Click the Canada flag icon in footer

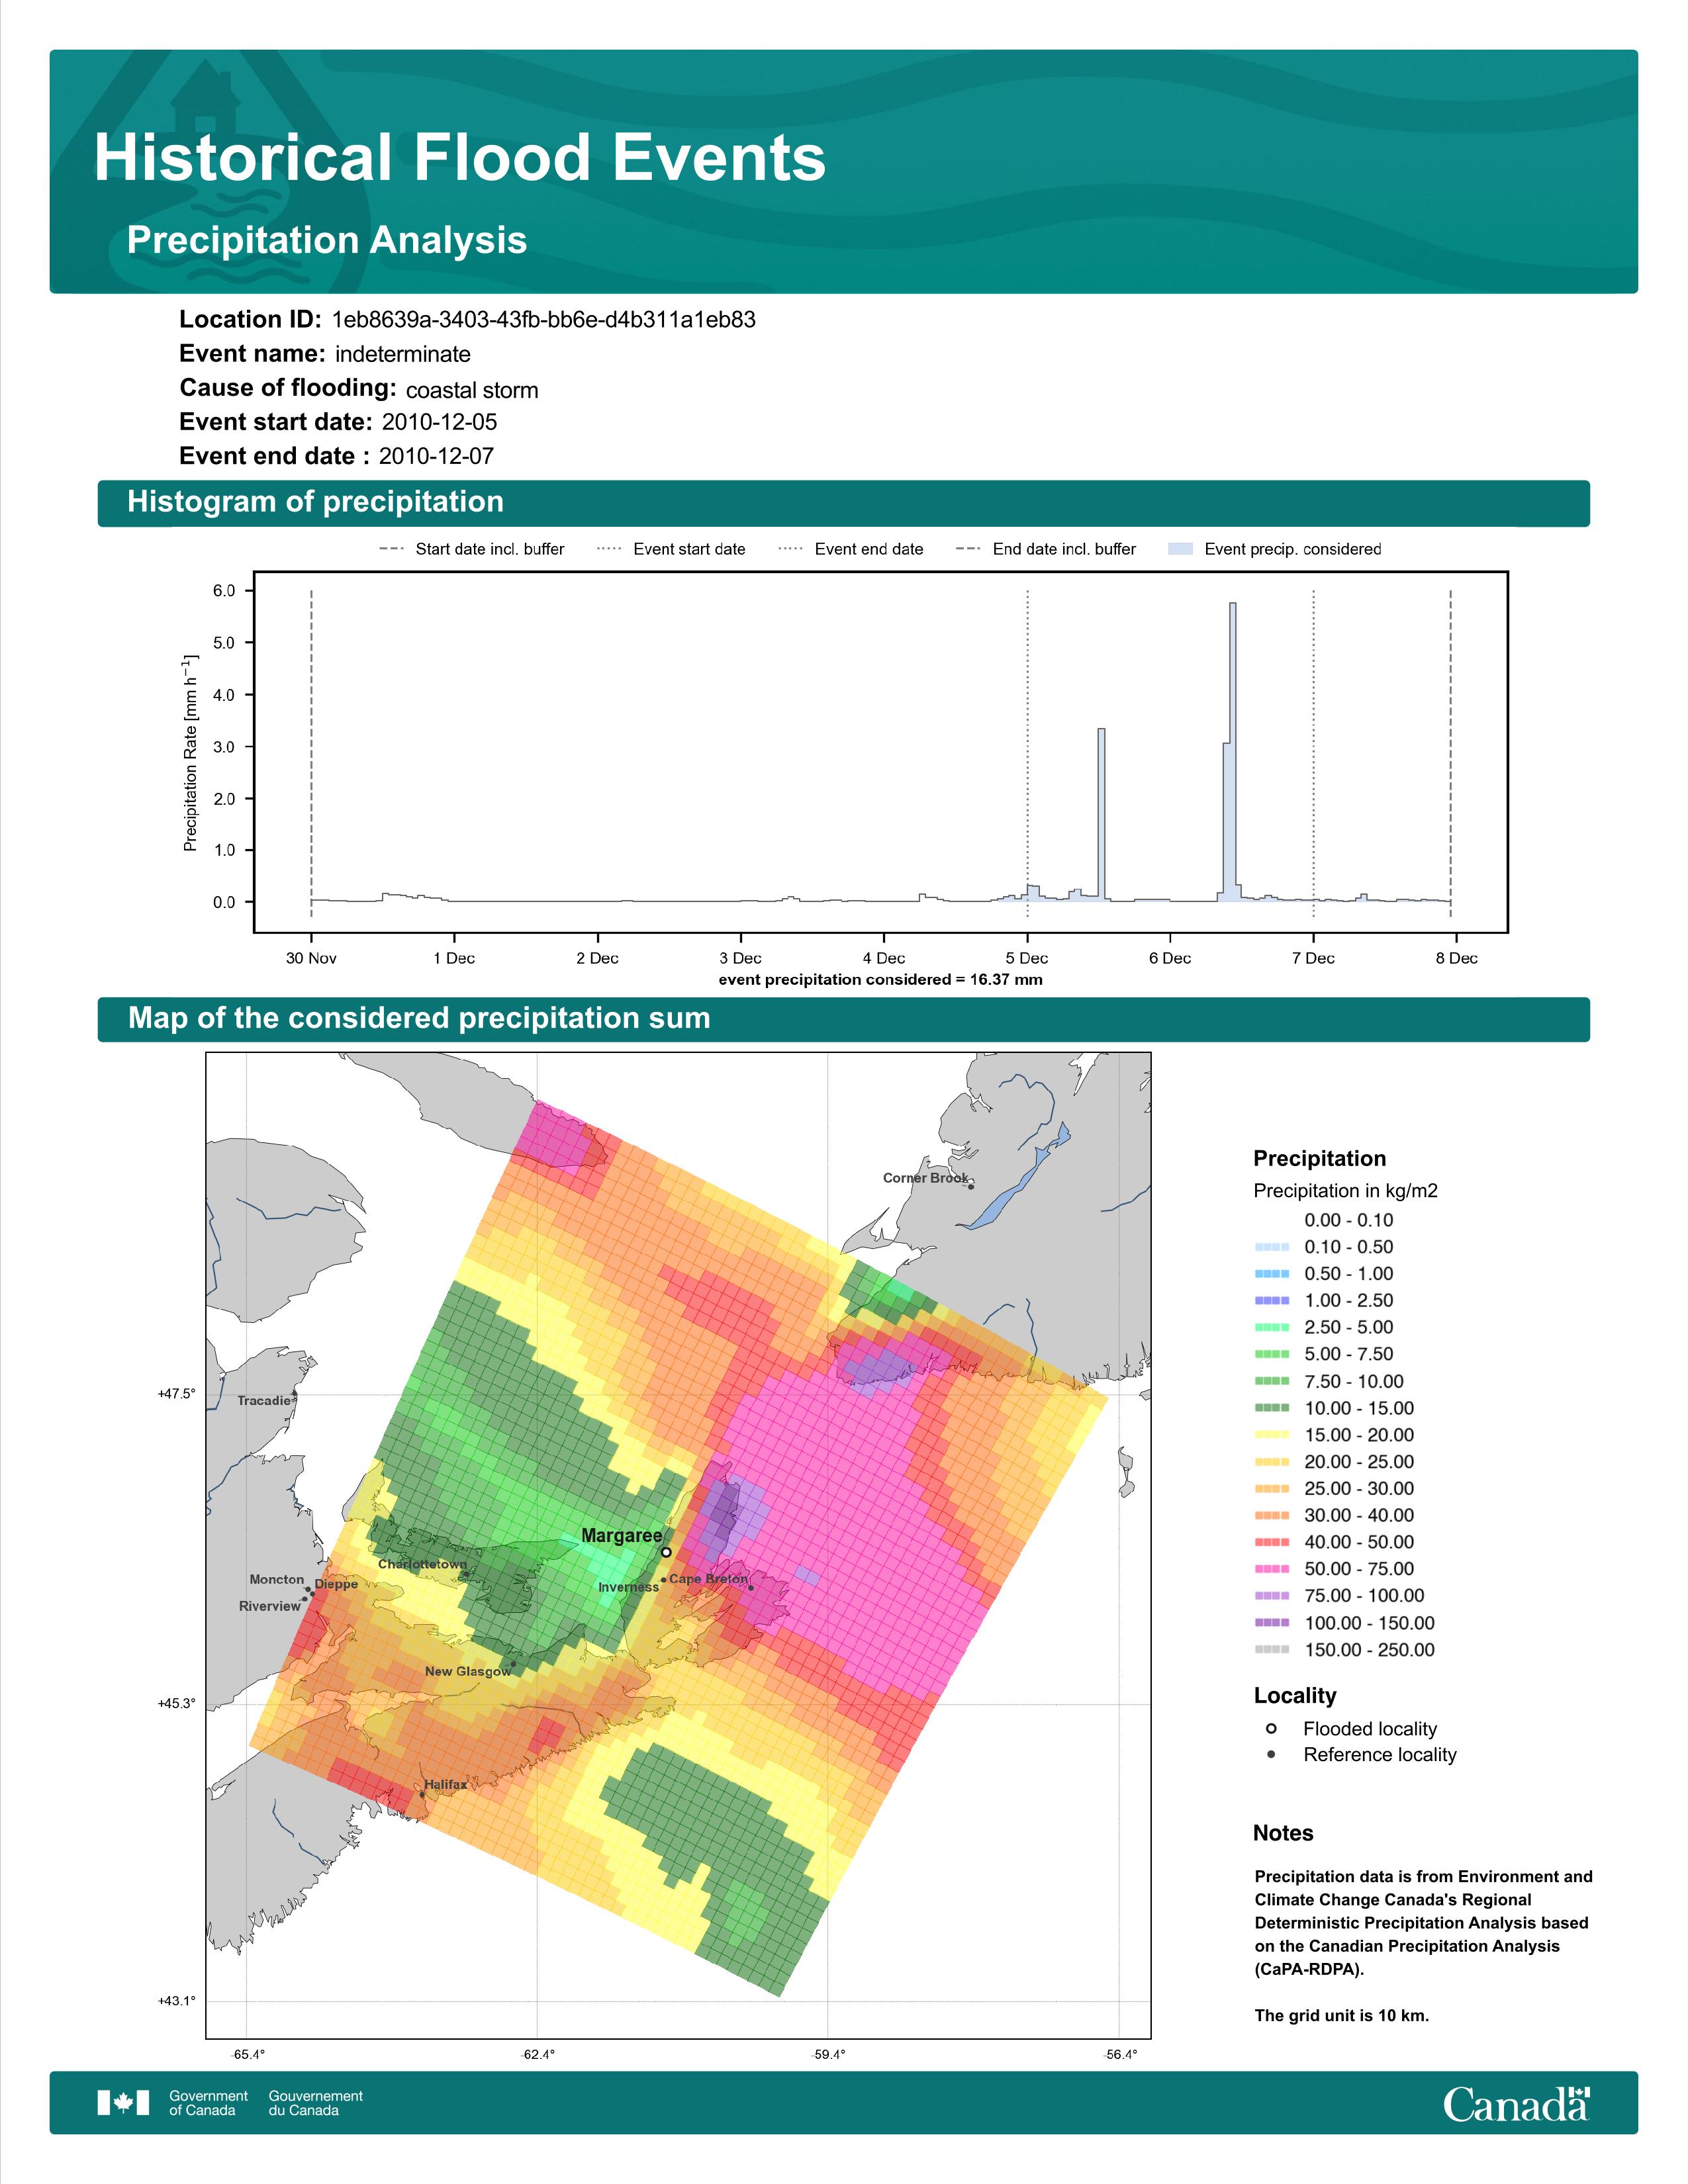pyautogui.click(x=123, y=2103)
